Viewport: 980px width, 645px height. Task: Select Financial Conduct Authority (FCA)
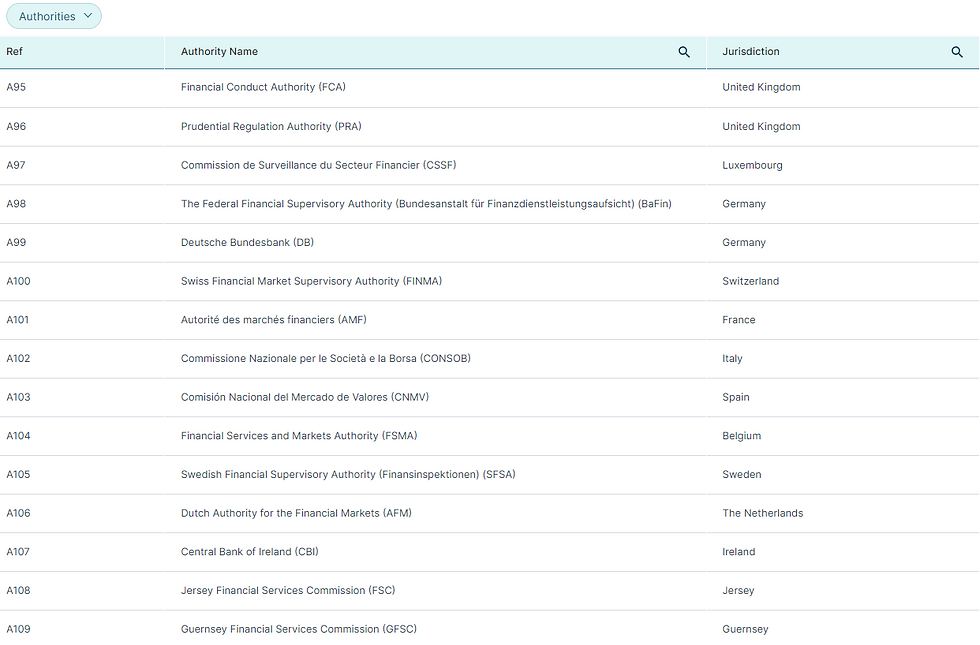[x=263, y=87]
